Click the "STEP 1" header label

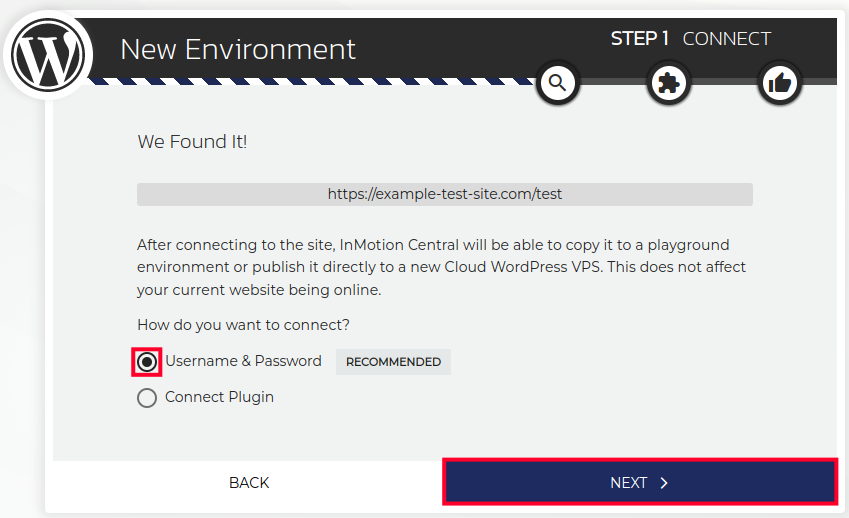click(640, 39)
